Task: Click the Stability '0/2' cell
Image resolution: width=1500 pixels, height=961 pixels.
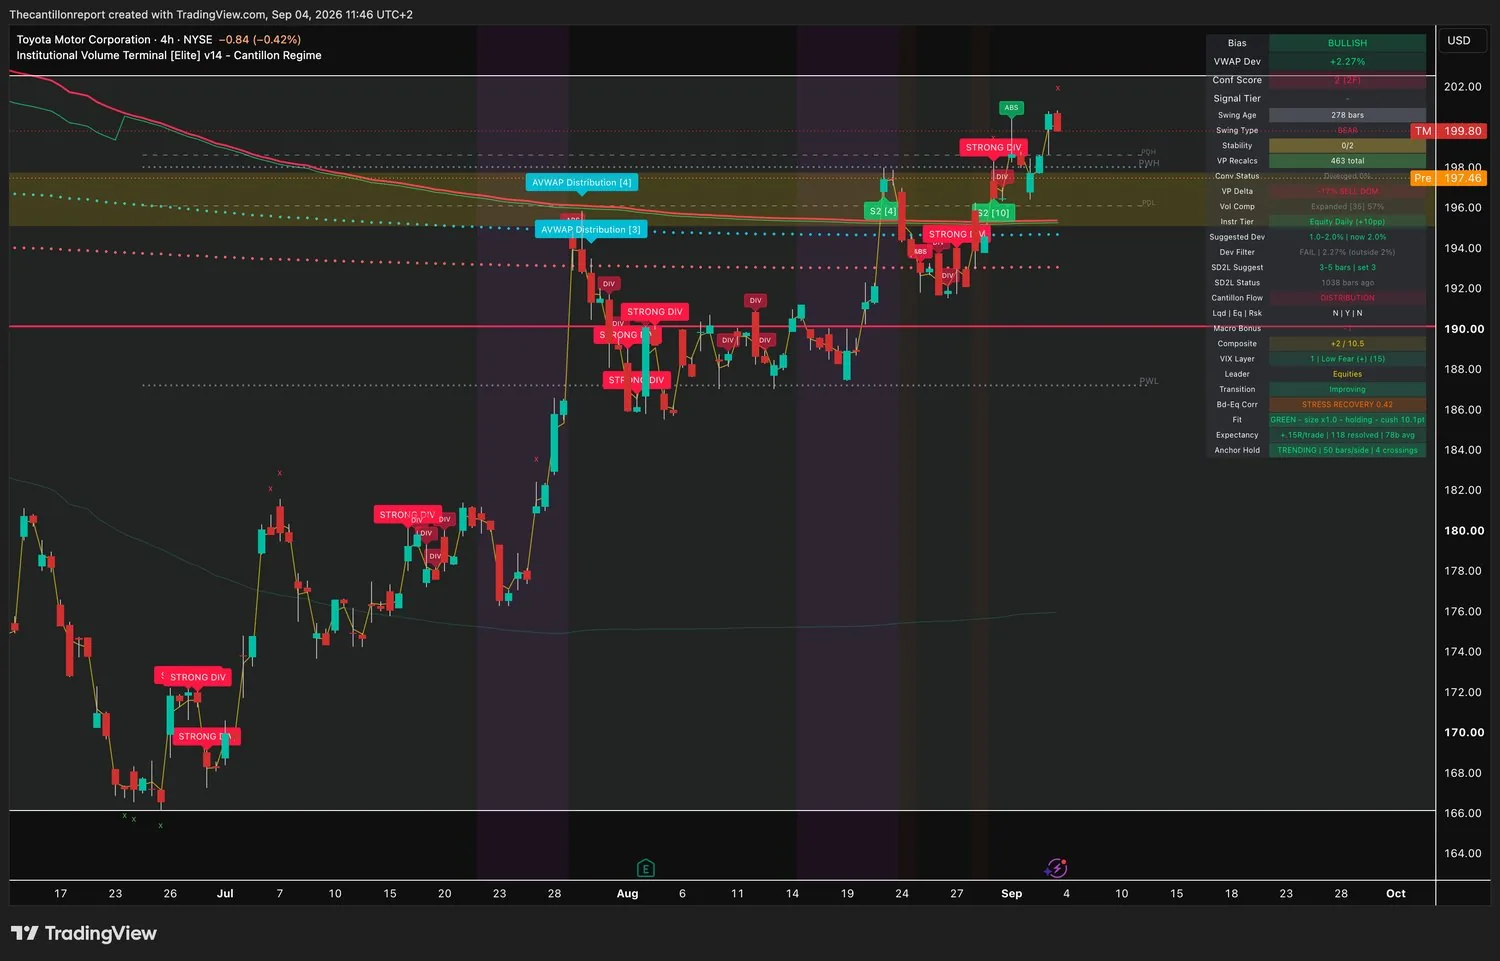Action: [x=1347, y=146]
